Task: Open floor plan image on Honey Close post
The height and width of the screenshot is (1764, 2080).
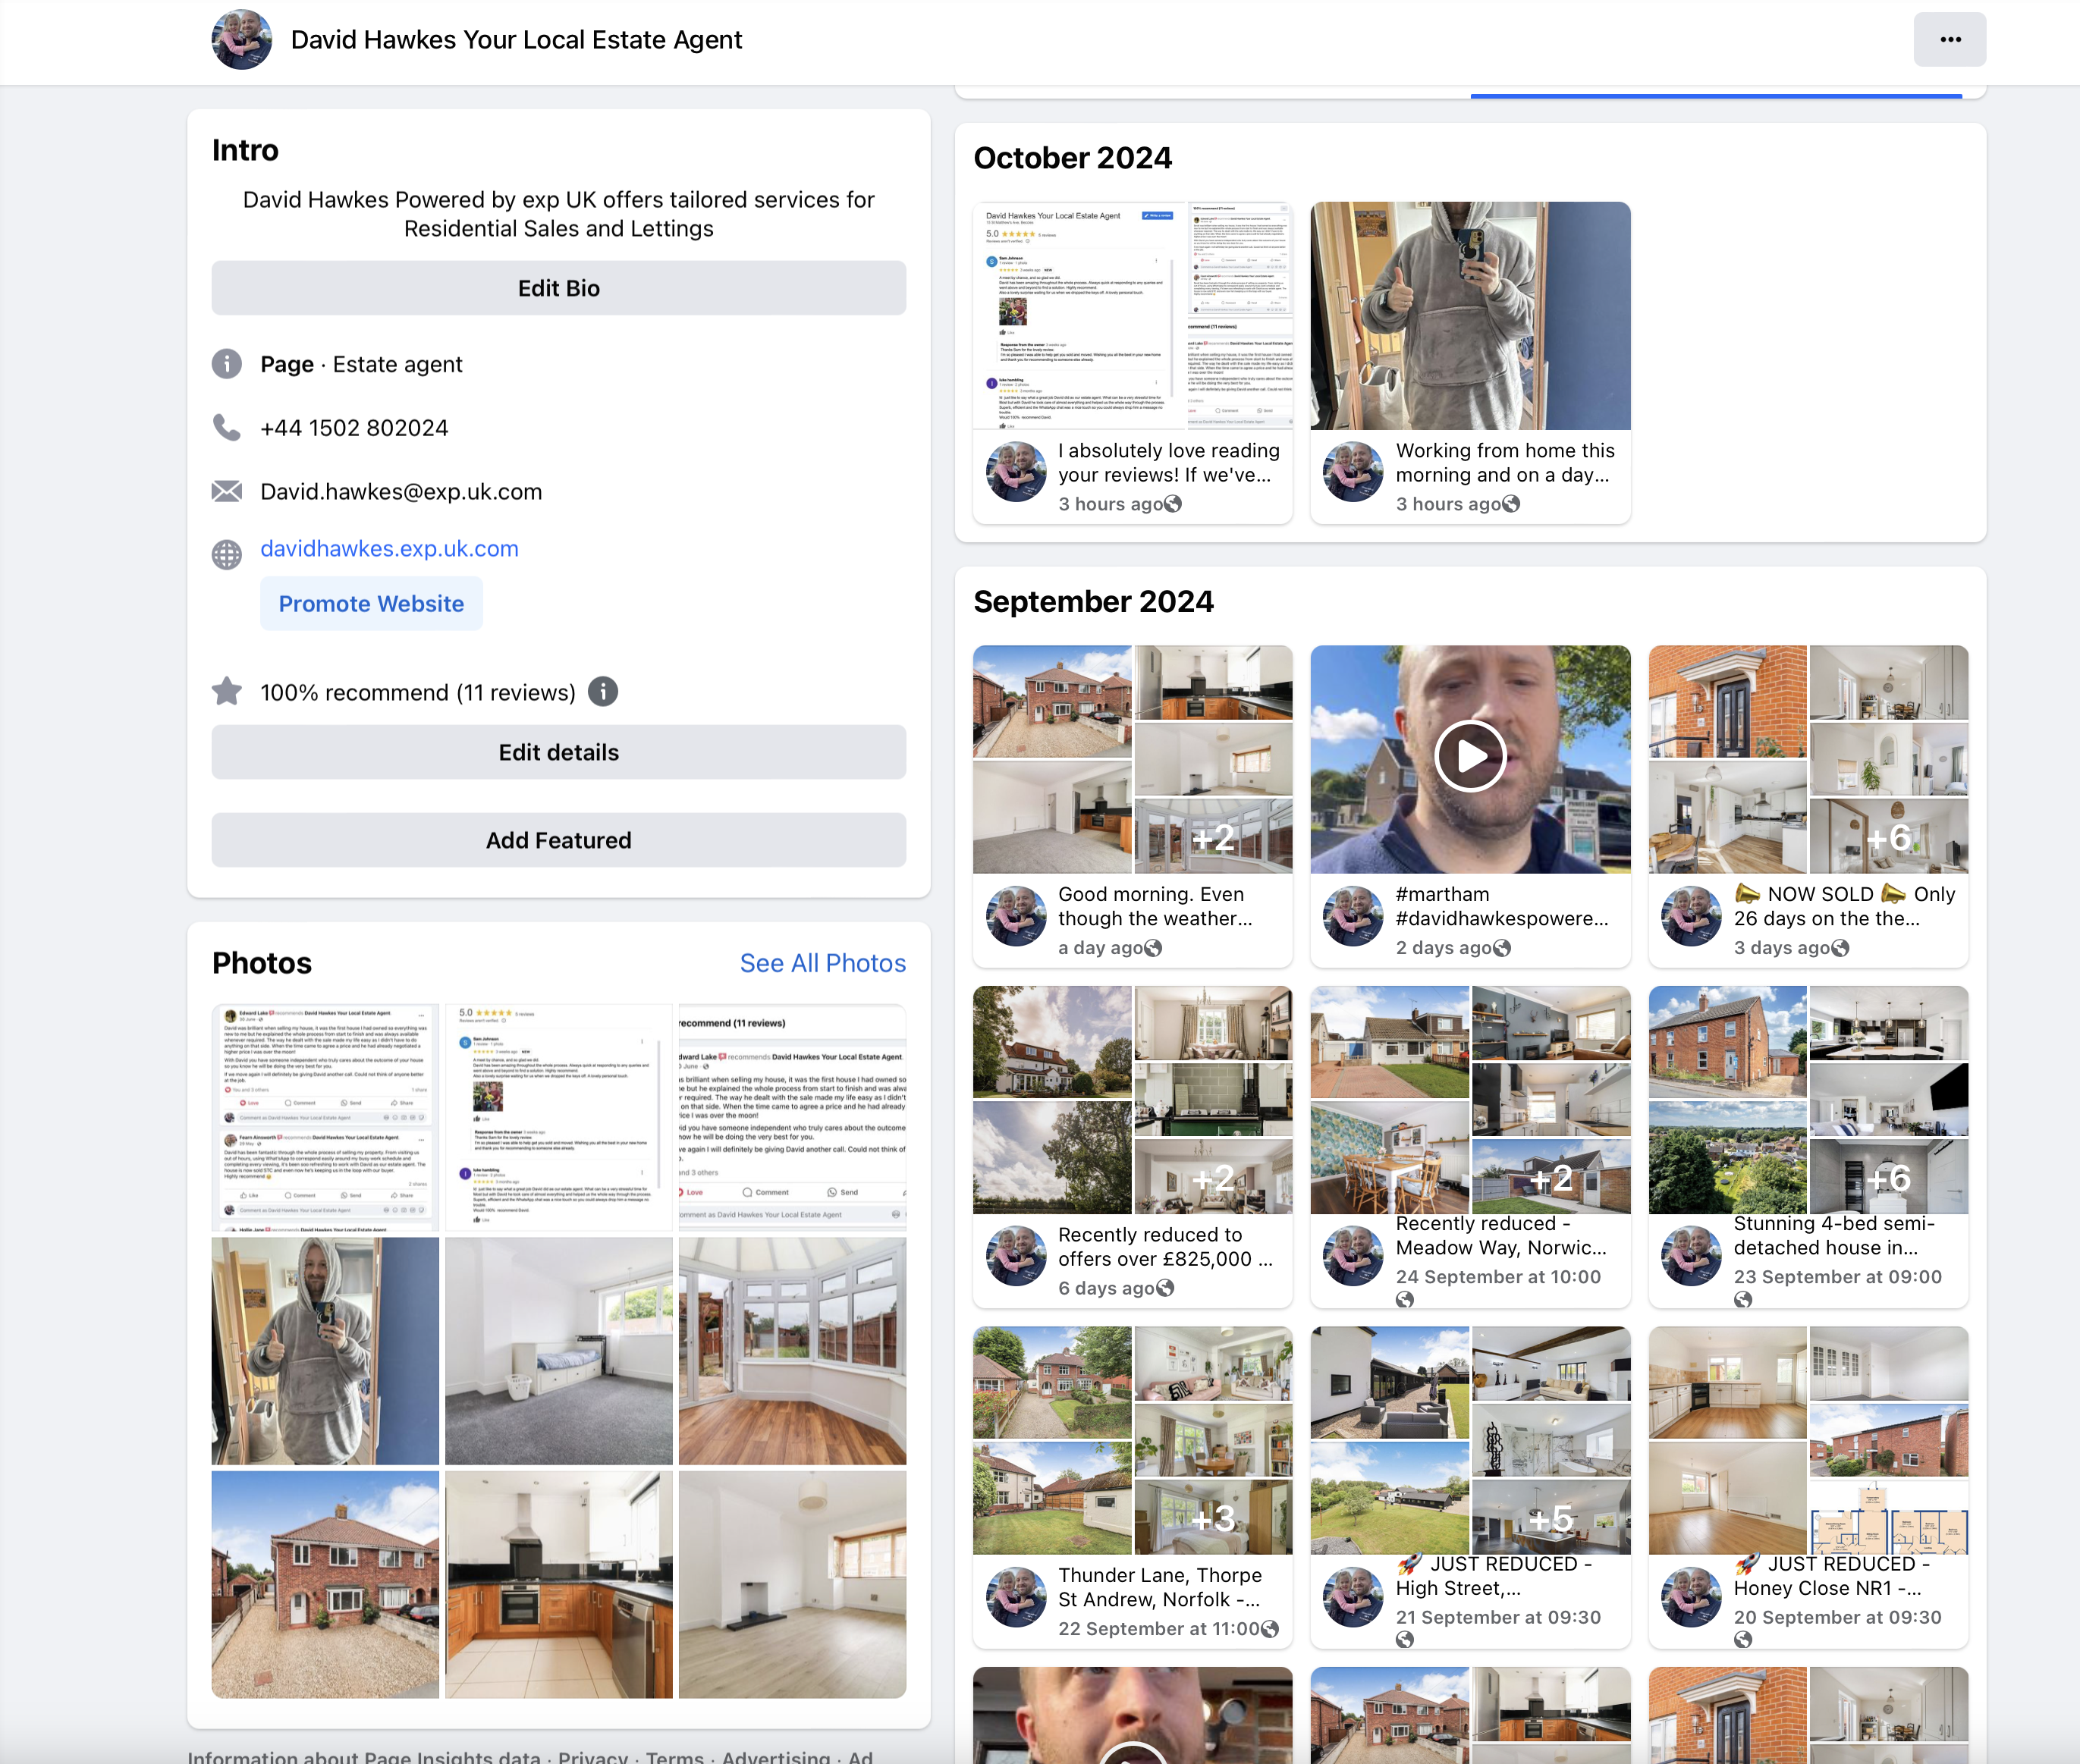Action: pos(1889,1518)
